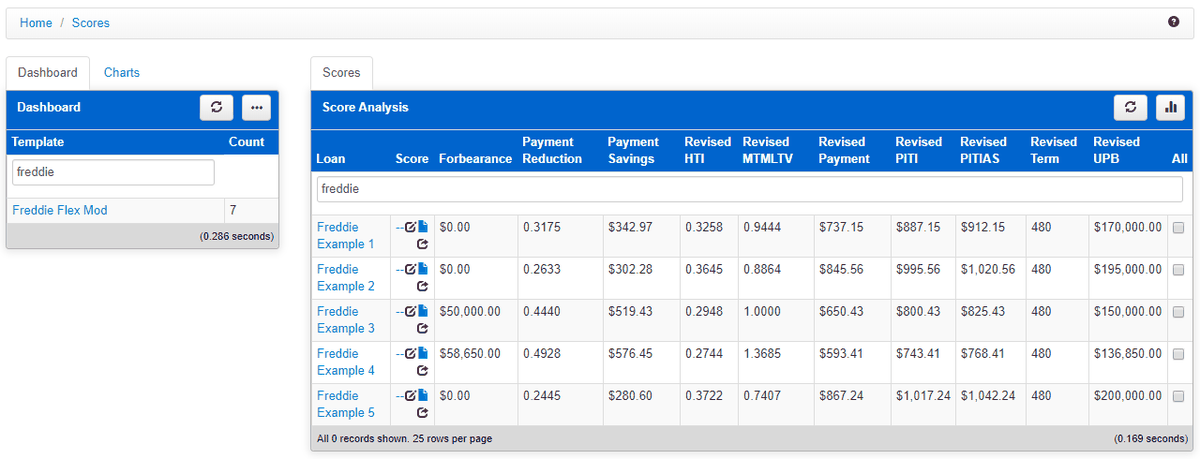Open Freddie Example 5 loan
This screenshot has width=1200, height=459.
[x=346, y=404]
